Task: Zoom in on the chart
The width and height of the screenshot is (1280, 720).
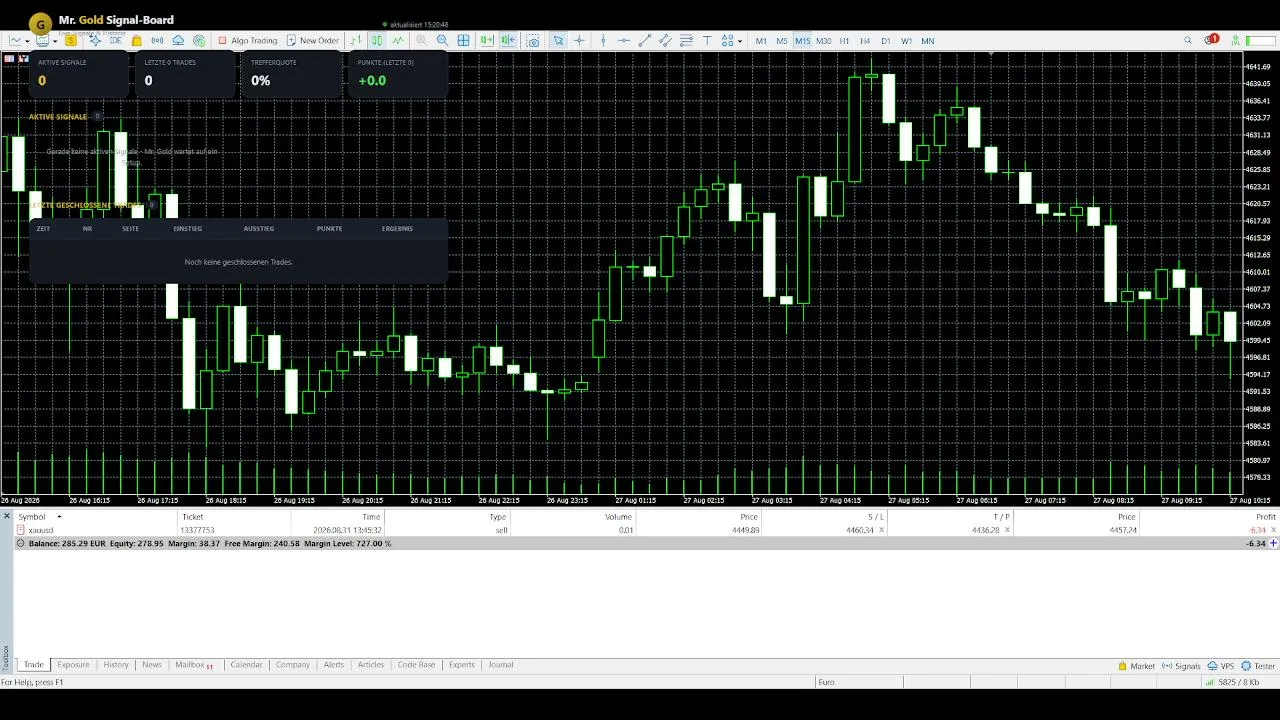Action: [421, 40]
